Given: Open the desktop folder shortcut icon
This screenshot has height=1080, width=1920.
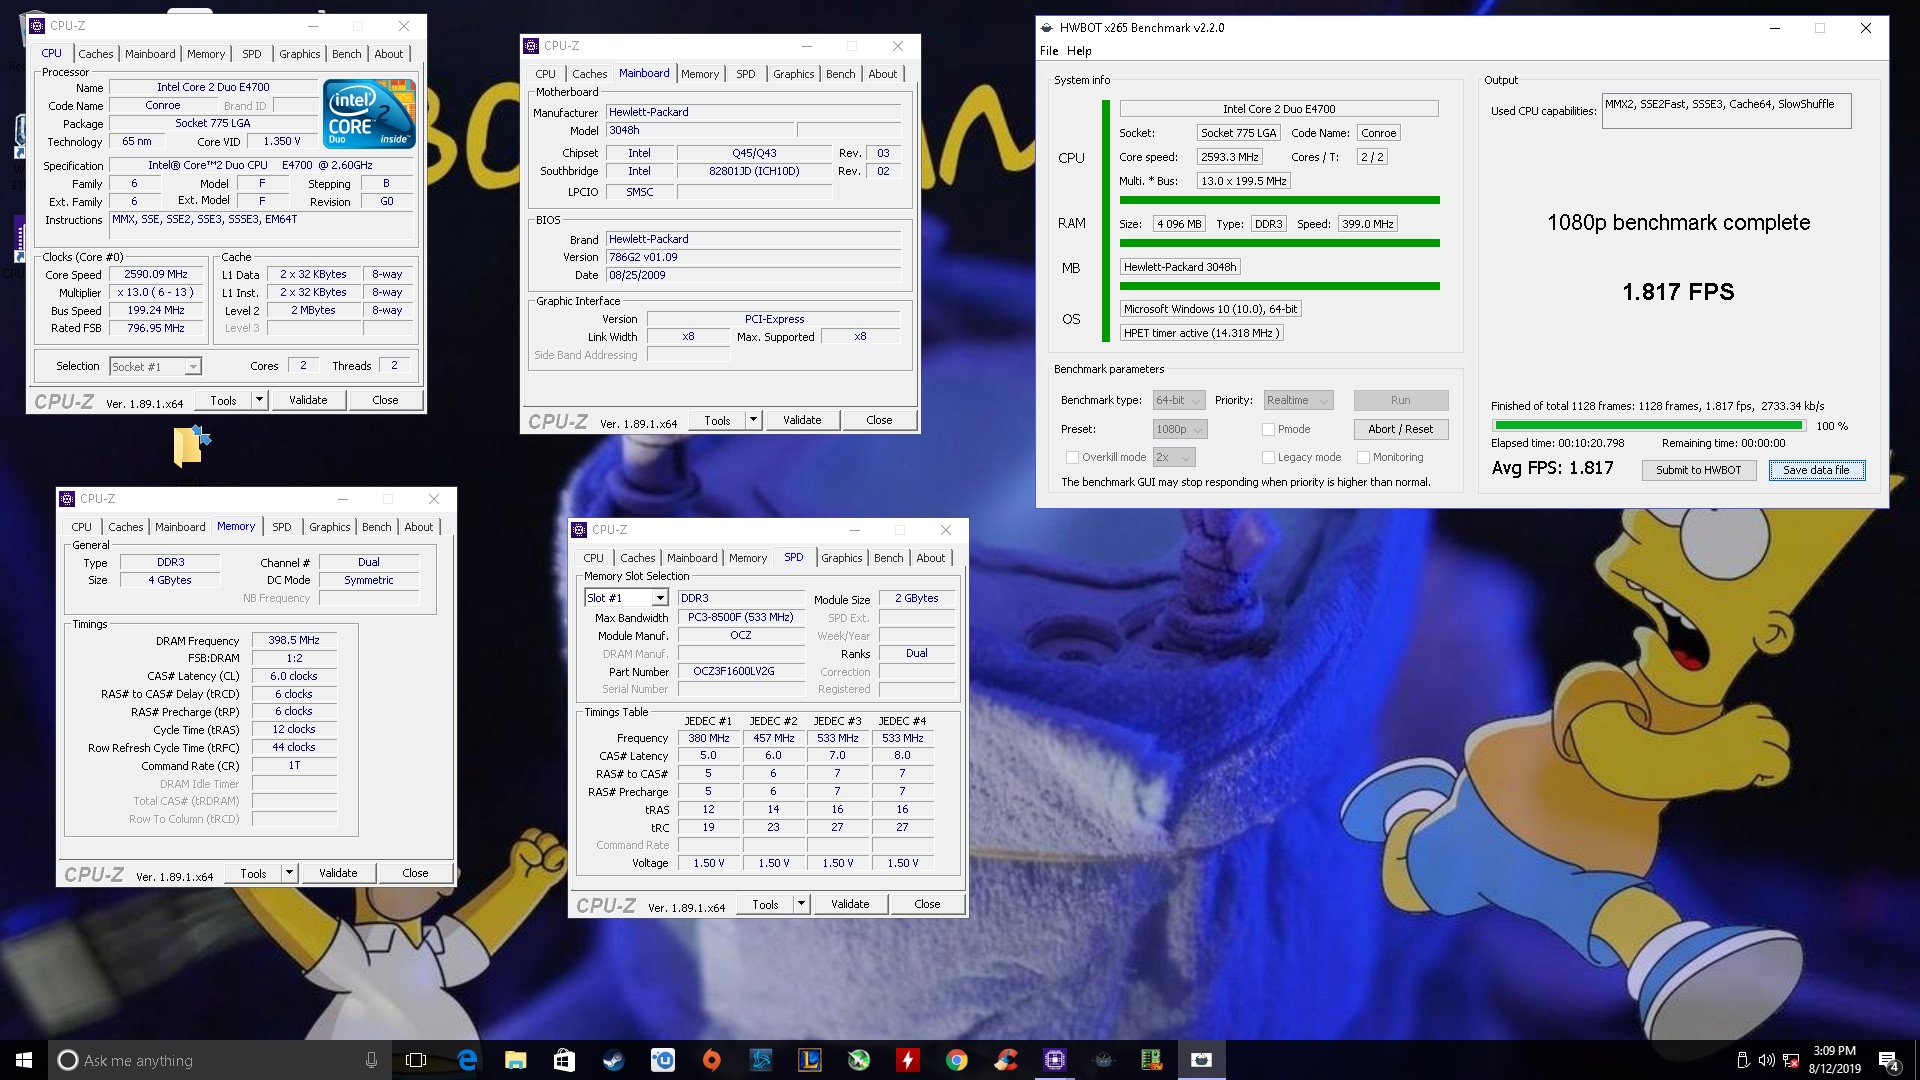Looking at the screenshot, I should [x=191, y=445].
